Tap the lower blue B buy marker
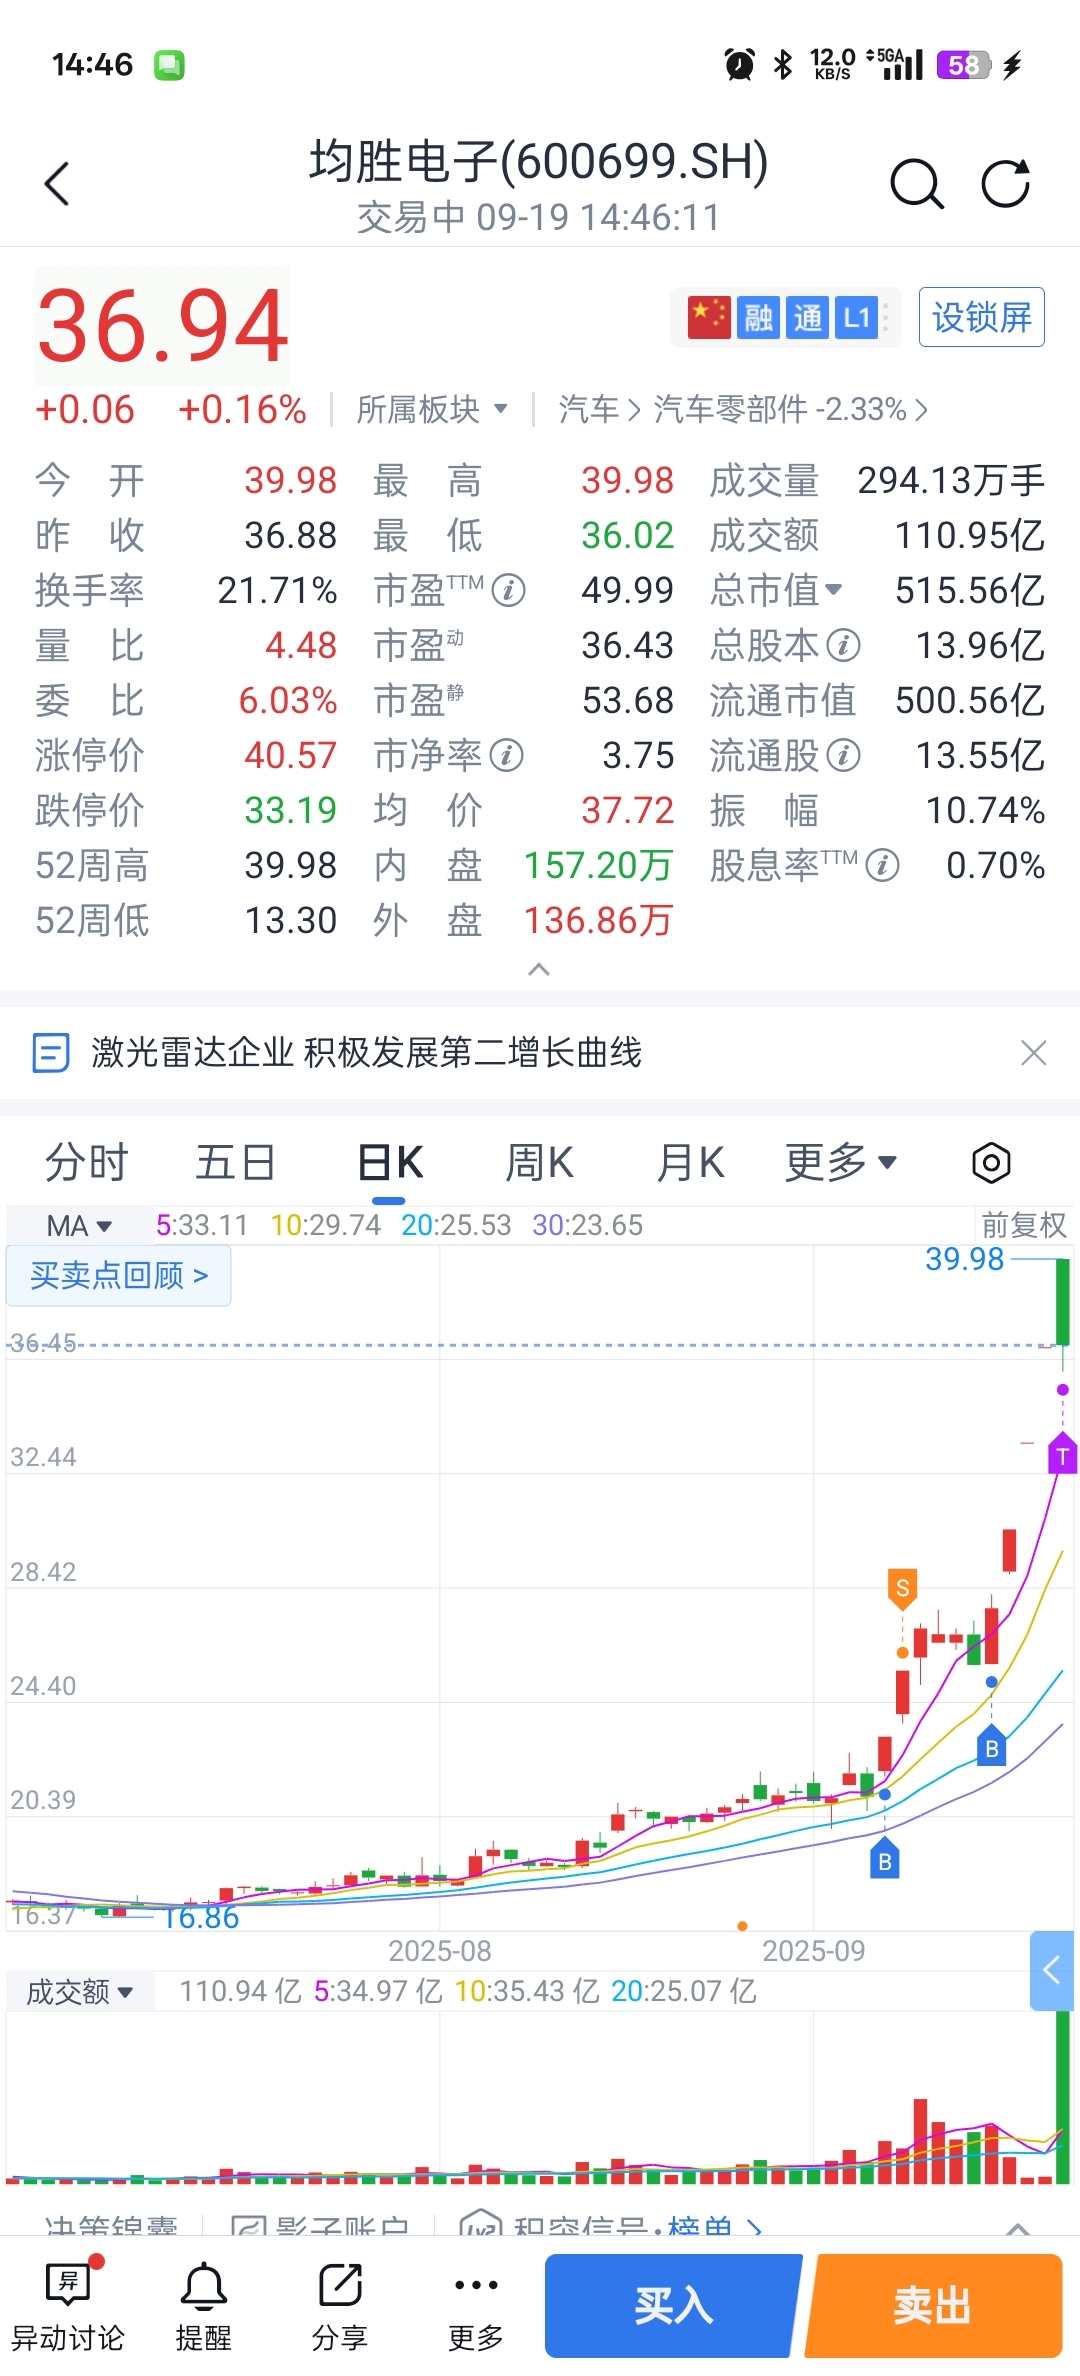This screenshot has width=1080, height=2376. pyautogui.click(x=885, y=1859)
